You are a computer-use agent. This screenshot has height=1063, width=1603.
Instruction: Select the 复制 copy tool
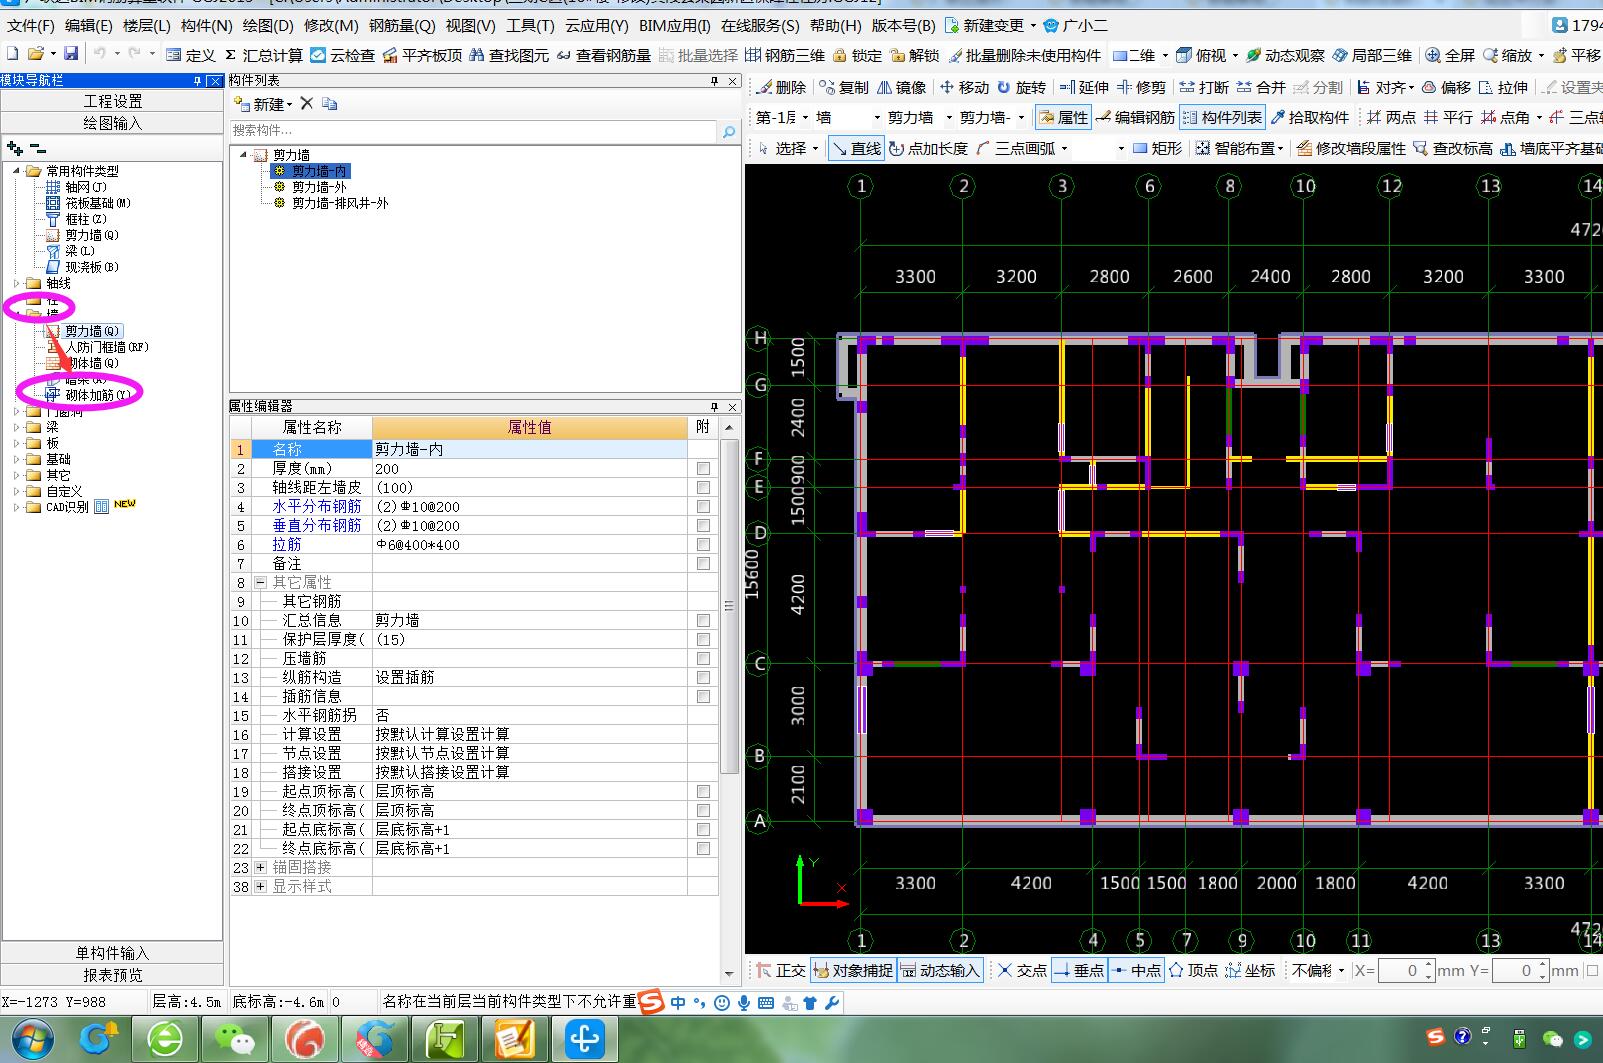point(844,87)
